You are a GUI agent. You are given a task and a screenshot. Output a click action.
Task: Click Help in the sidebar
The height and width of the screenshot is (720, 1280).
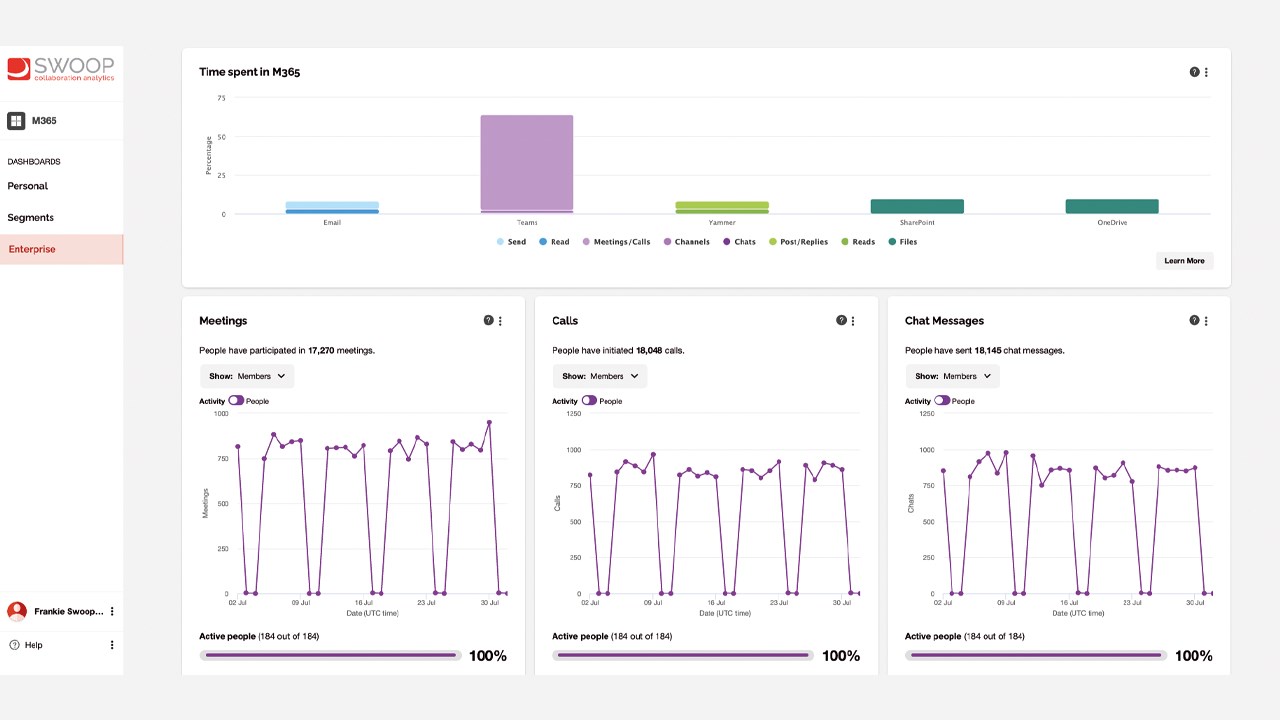tap(33, 645)
